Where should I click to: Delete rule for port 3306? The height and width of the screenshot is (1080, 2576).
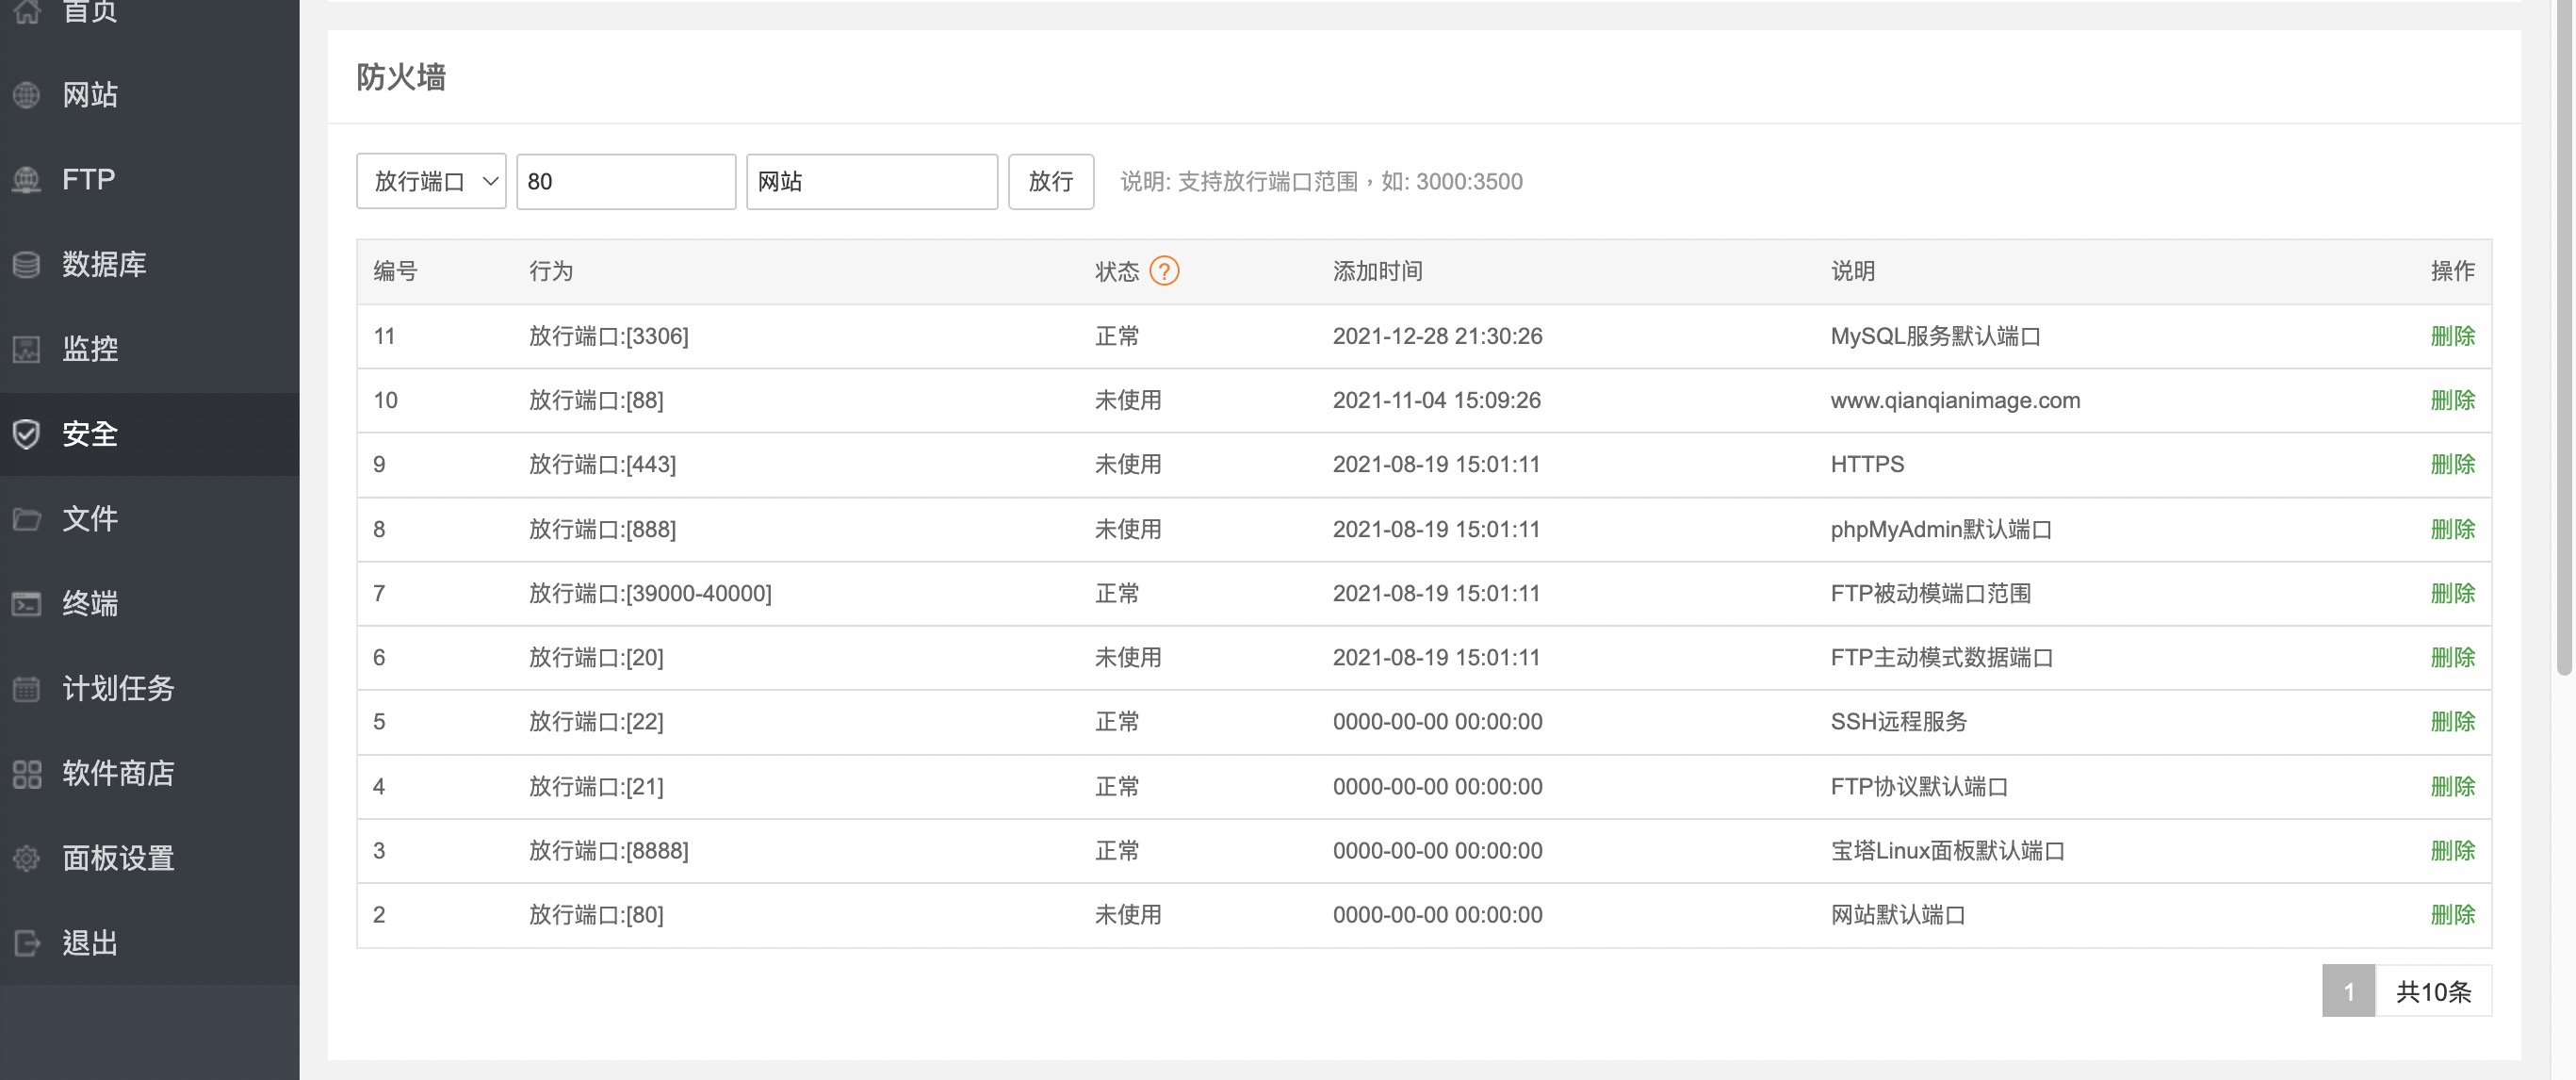point(2452,336)
